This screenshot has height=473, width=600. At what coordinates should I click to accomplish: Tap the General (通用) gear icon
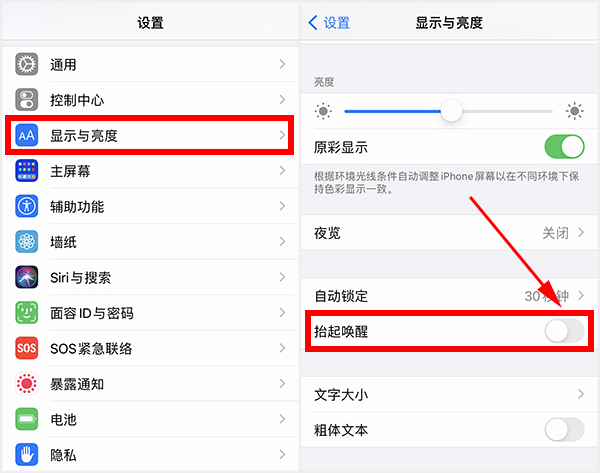(x=27, y=65)
